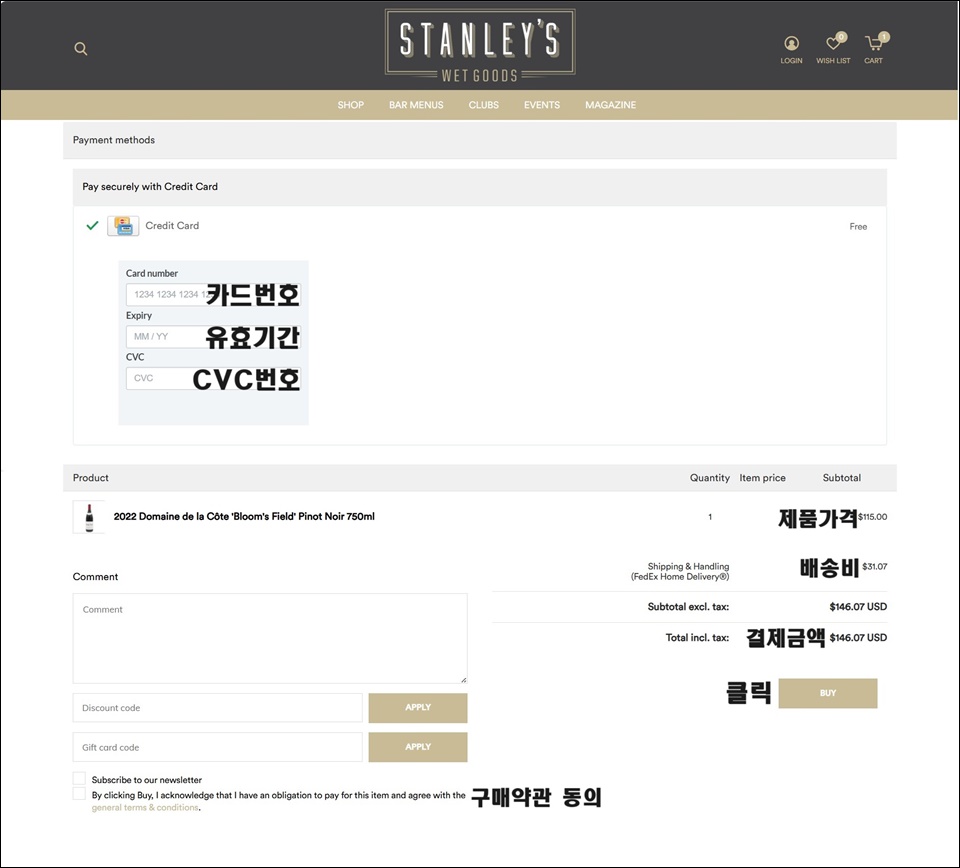Click the Item price column header

(x=762, y=478)
